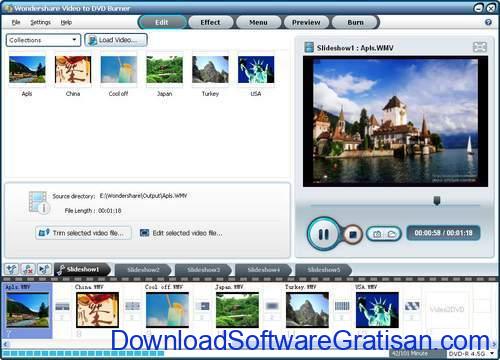Open transition after the USA clip

[412, 306]
